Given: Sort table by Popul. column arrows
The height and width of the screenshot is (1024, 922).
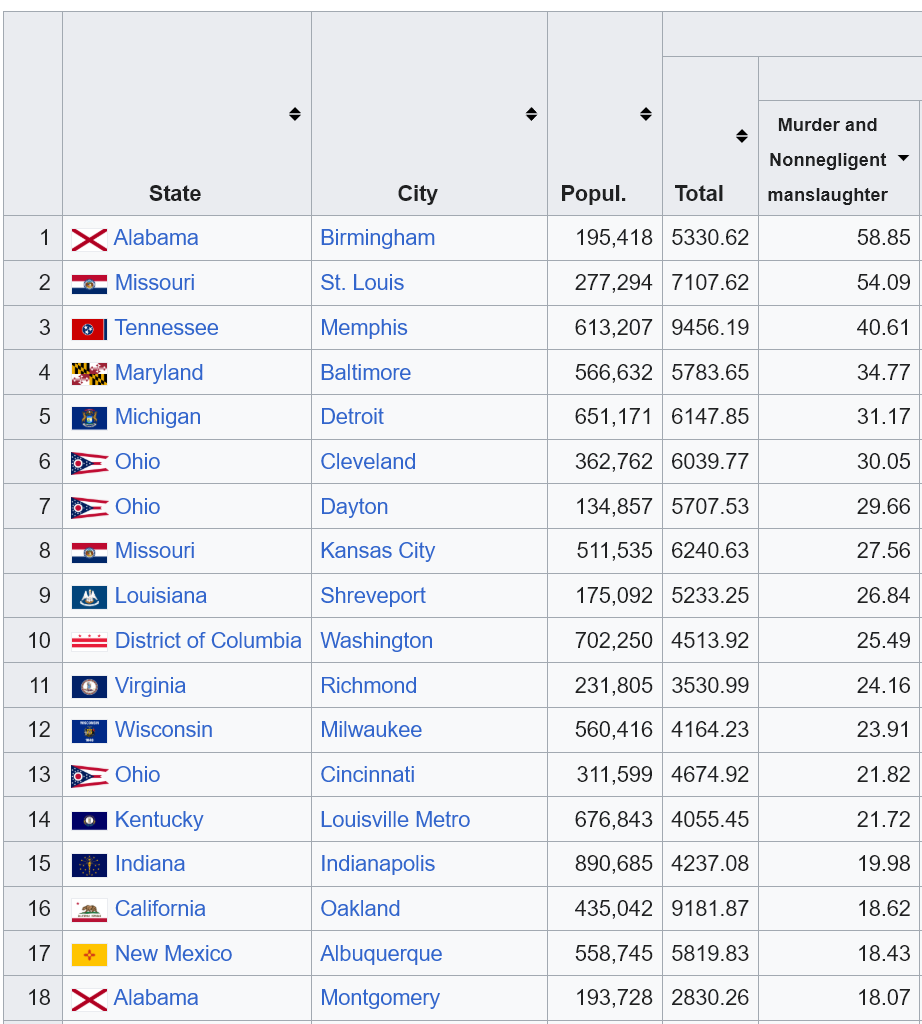Looking at the screenshot, I should tap(645, 114).
